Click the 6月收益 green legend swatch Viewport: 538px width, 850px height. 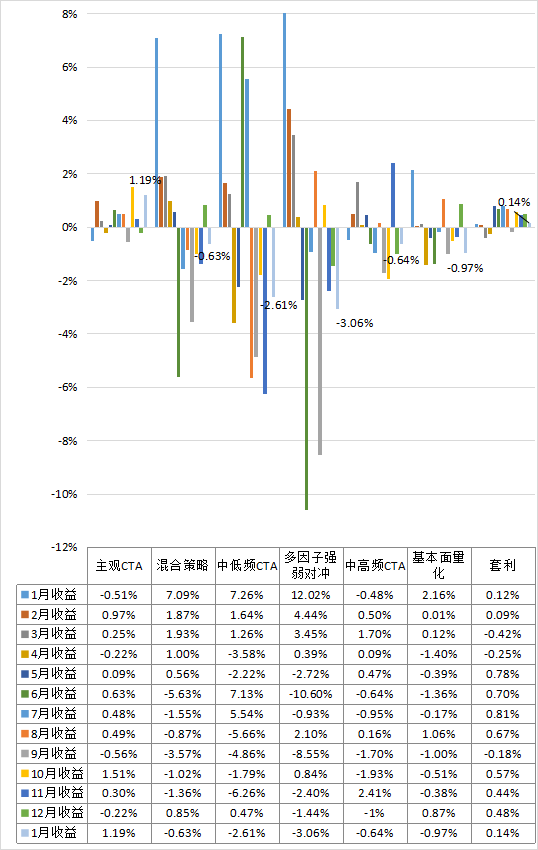coord(25,694)
